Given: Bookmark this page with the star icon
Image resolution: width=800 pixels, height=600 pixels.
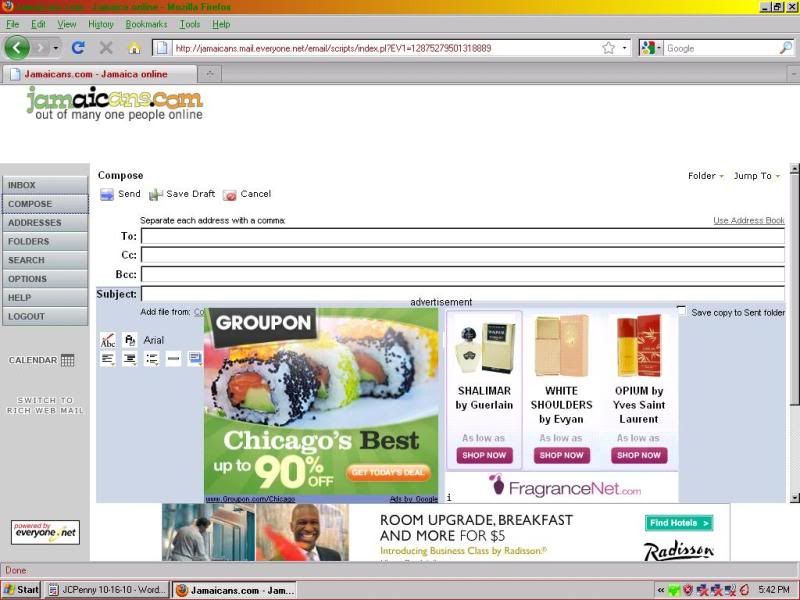Looking at the screenshot, I should tap(608, 48).
